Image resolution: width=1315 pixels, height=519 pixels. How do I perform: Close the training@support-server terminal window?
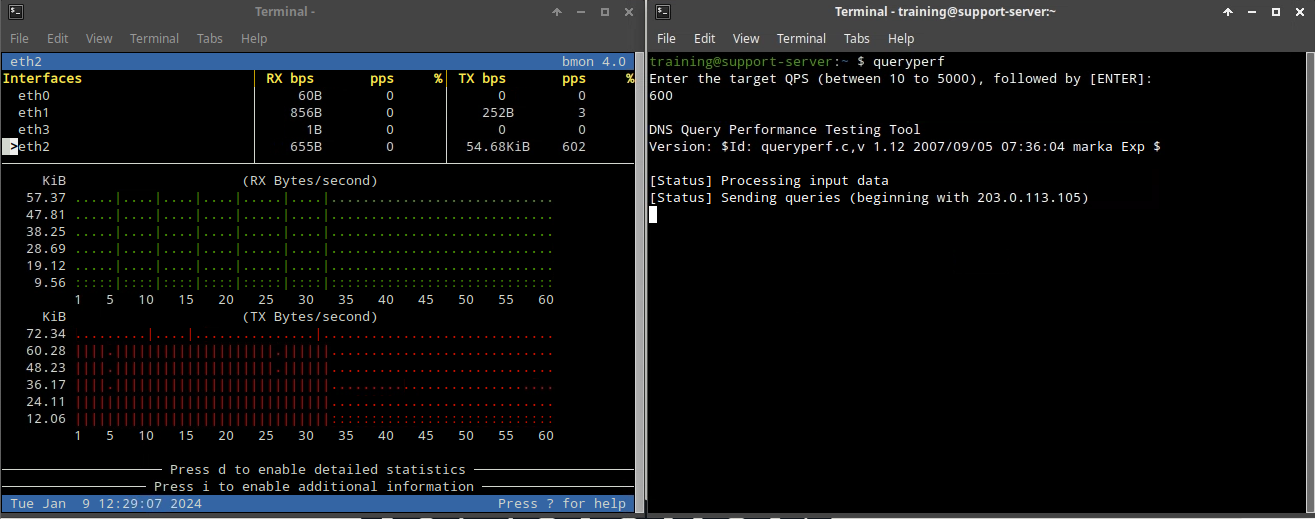tap(1298, 12)
